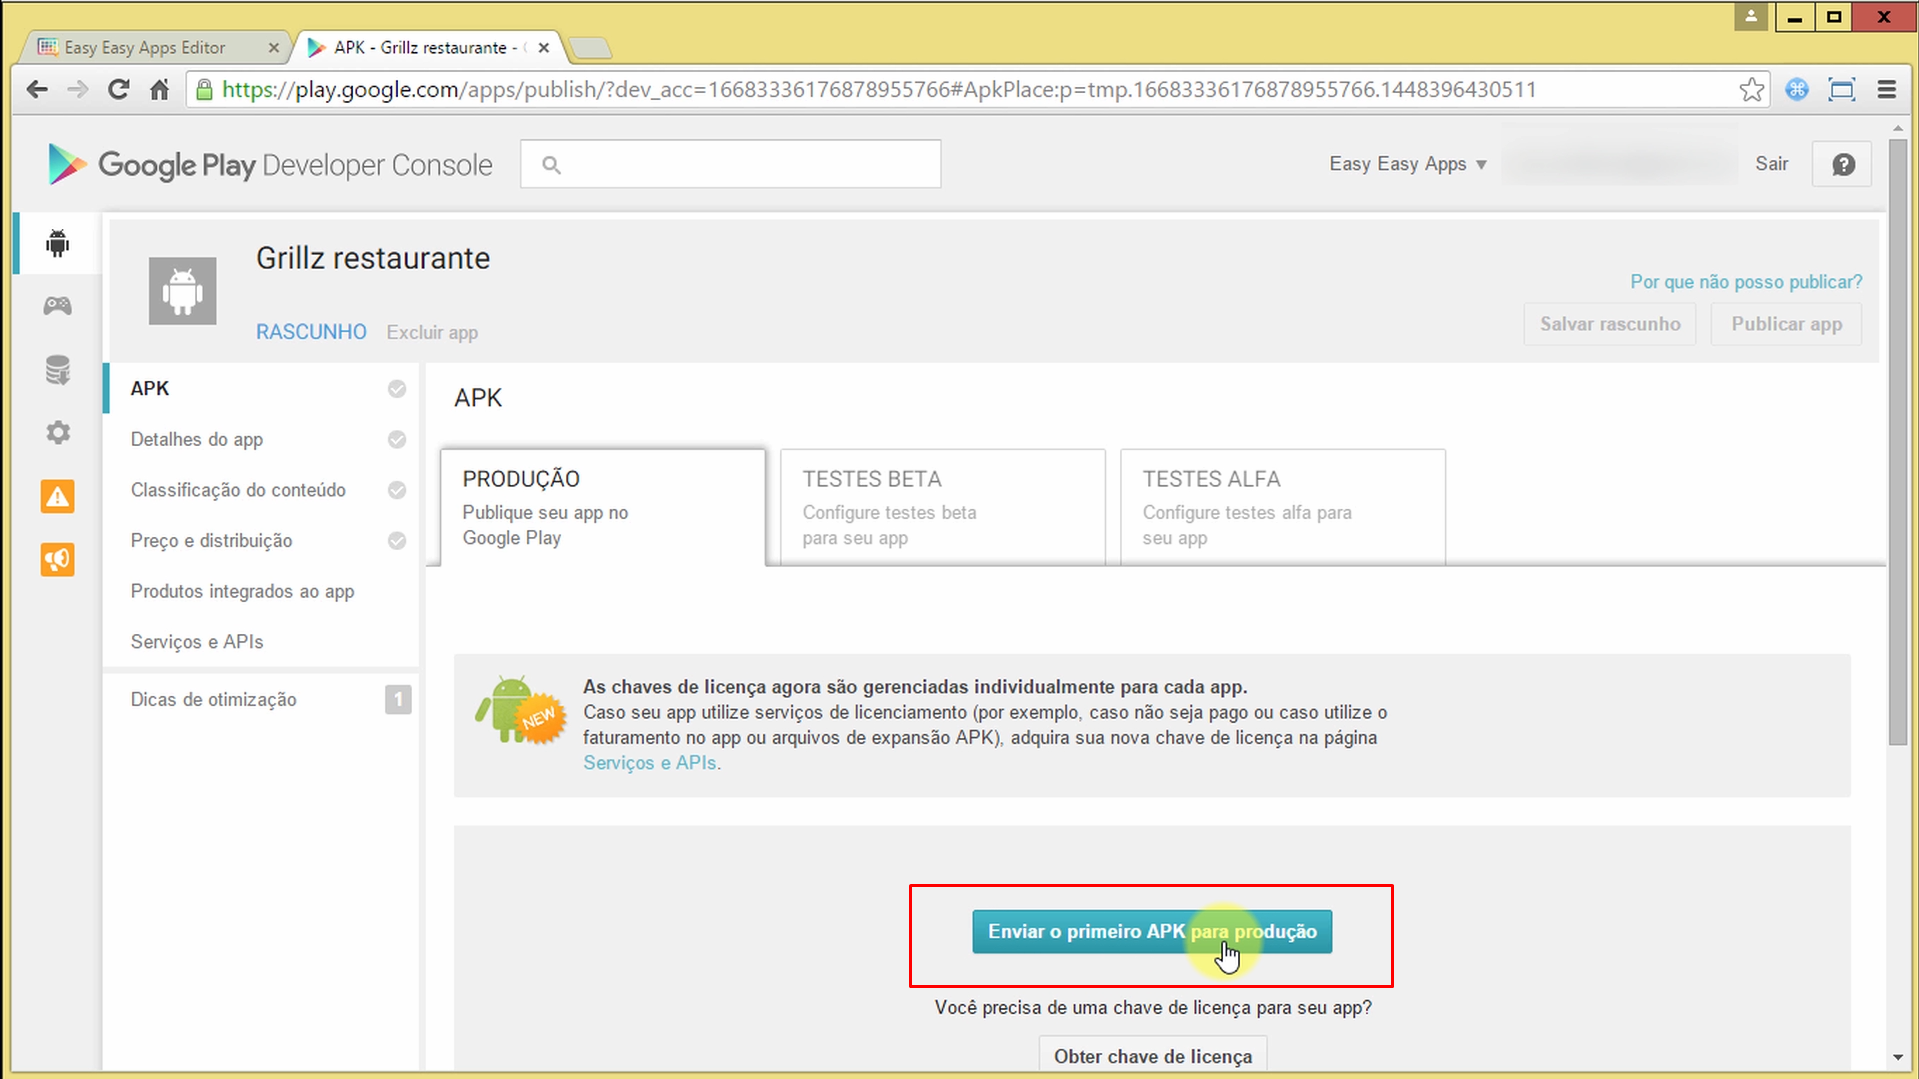View alerts using the warning triangle icon

pos(57,496)
